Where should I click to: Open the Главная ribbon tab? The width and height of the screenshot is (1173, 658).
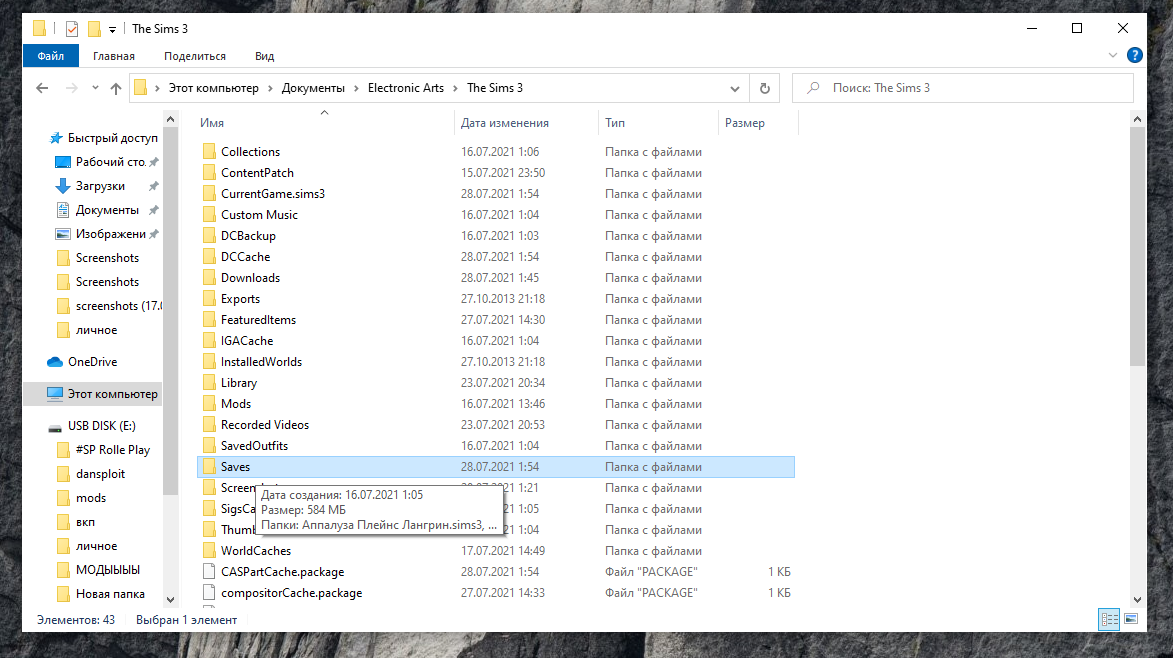pos(114,56)
